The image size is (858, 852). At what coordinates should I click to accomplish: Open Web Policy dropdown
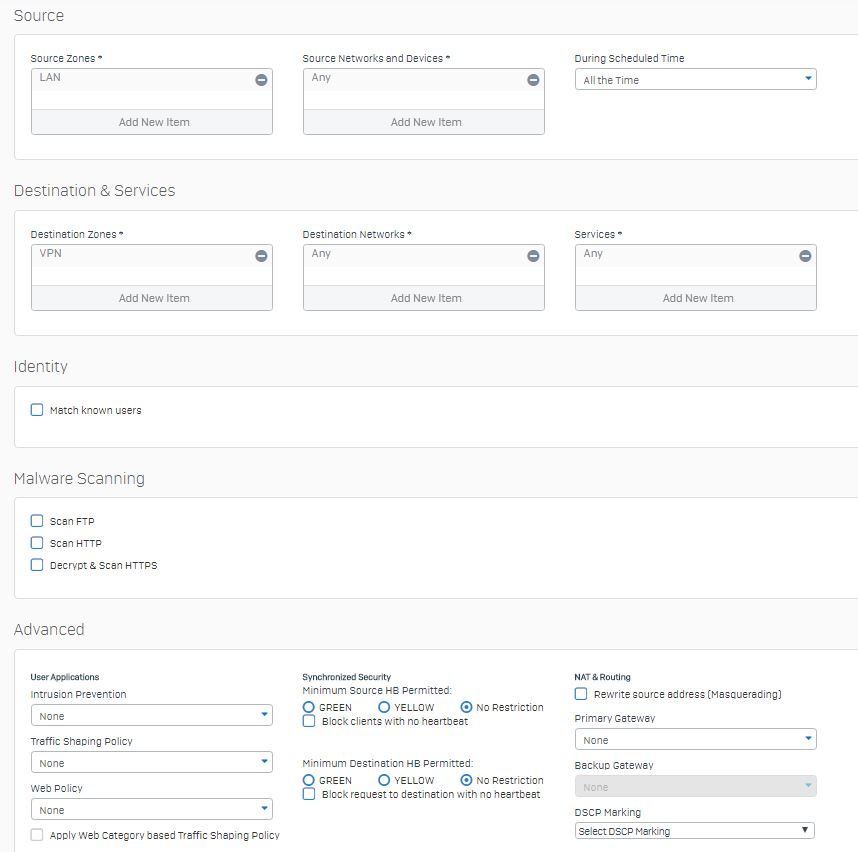152,809
